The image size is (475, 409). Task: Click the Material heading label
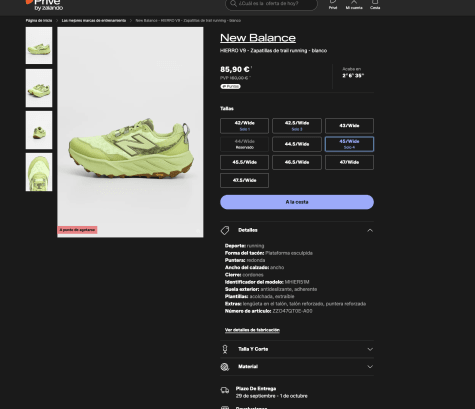(x=248, y=367)
